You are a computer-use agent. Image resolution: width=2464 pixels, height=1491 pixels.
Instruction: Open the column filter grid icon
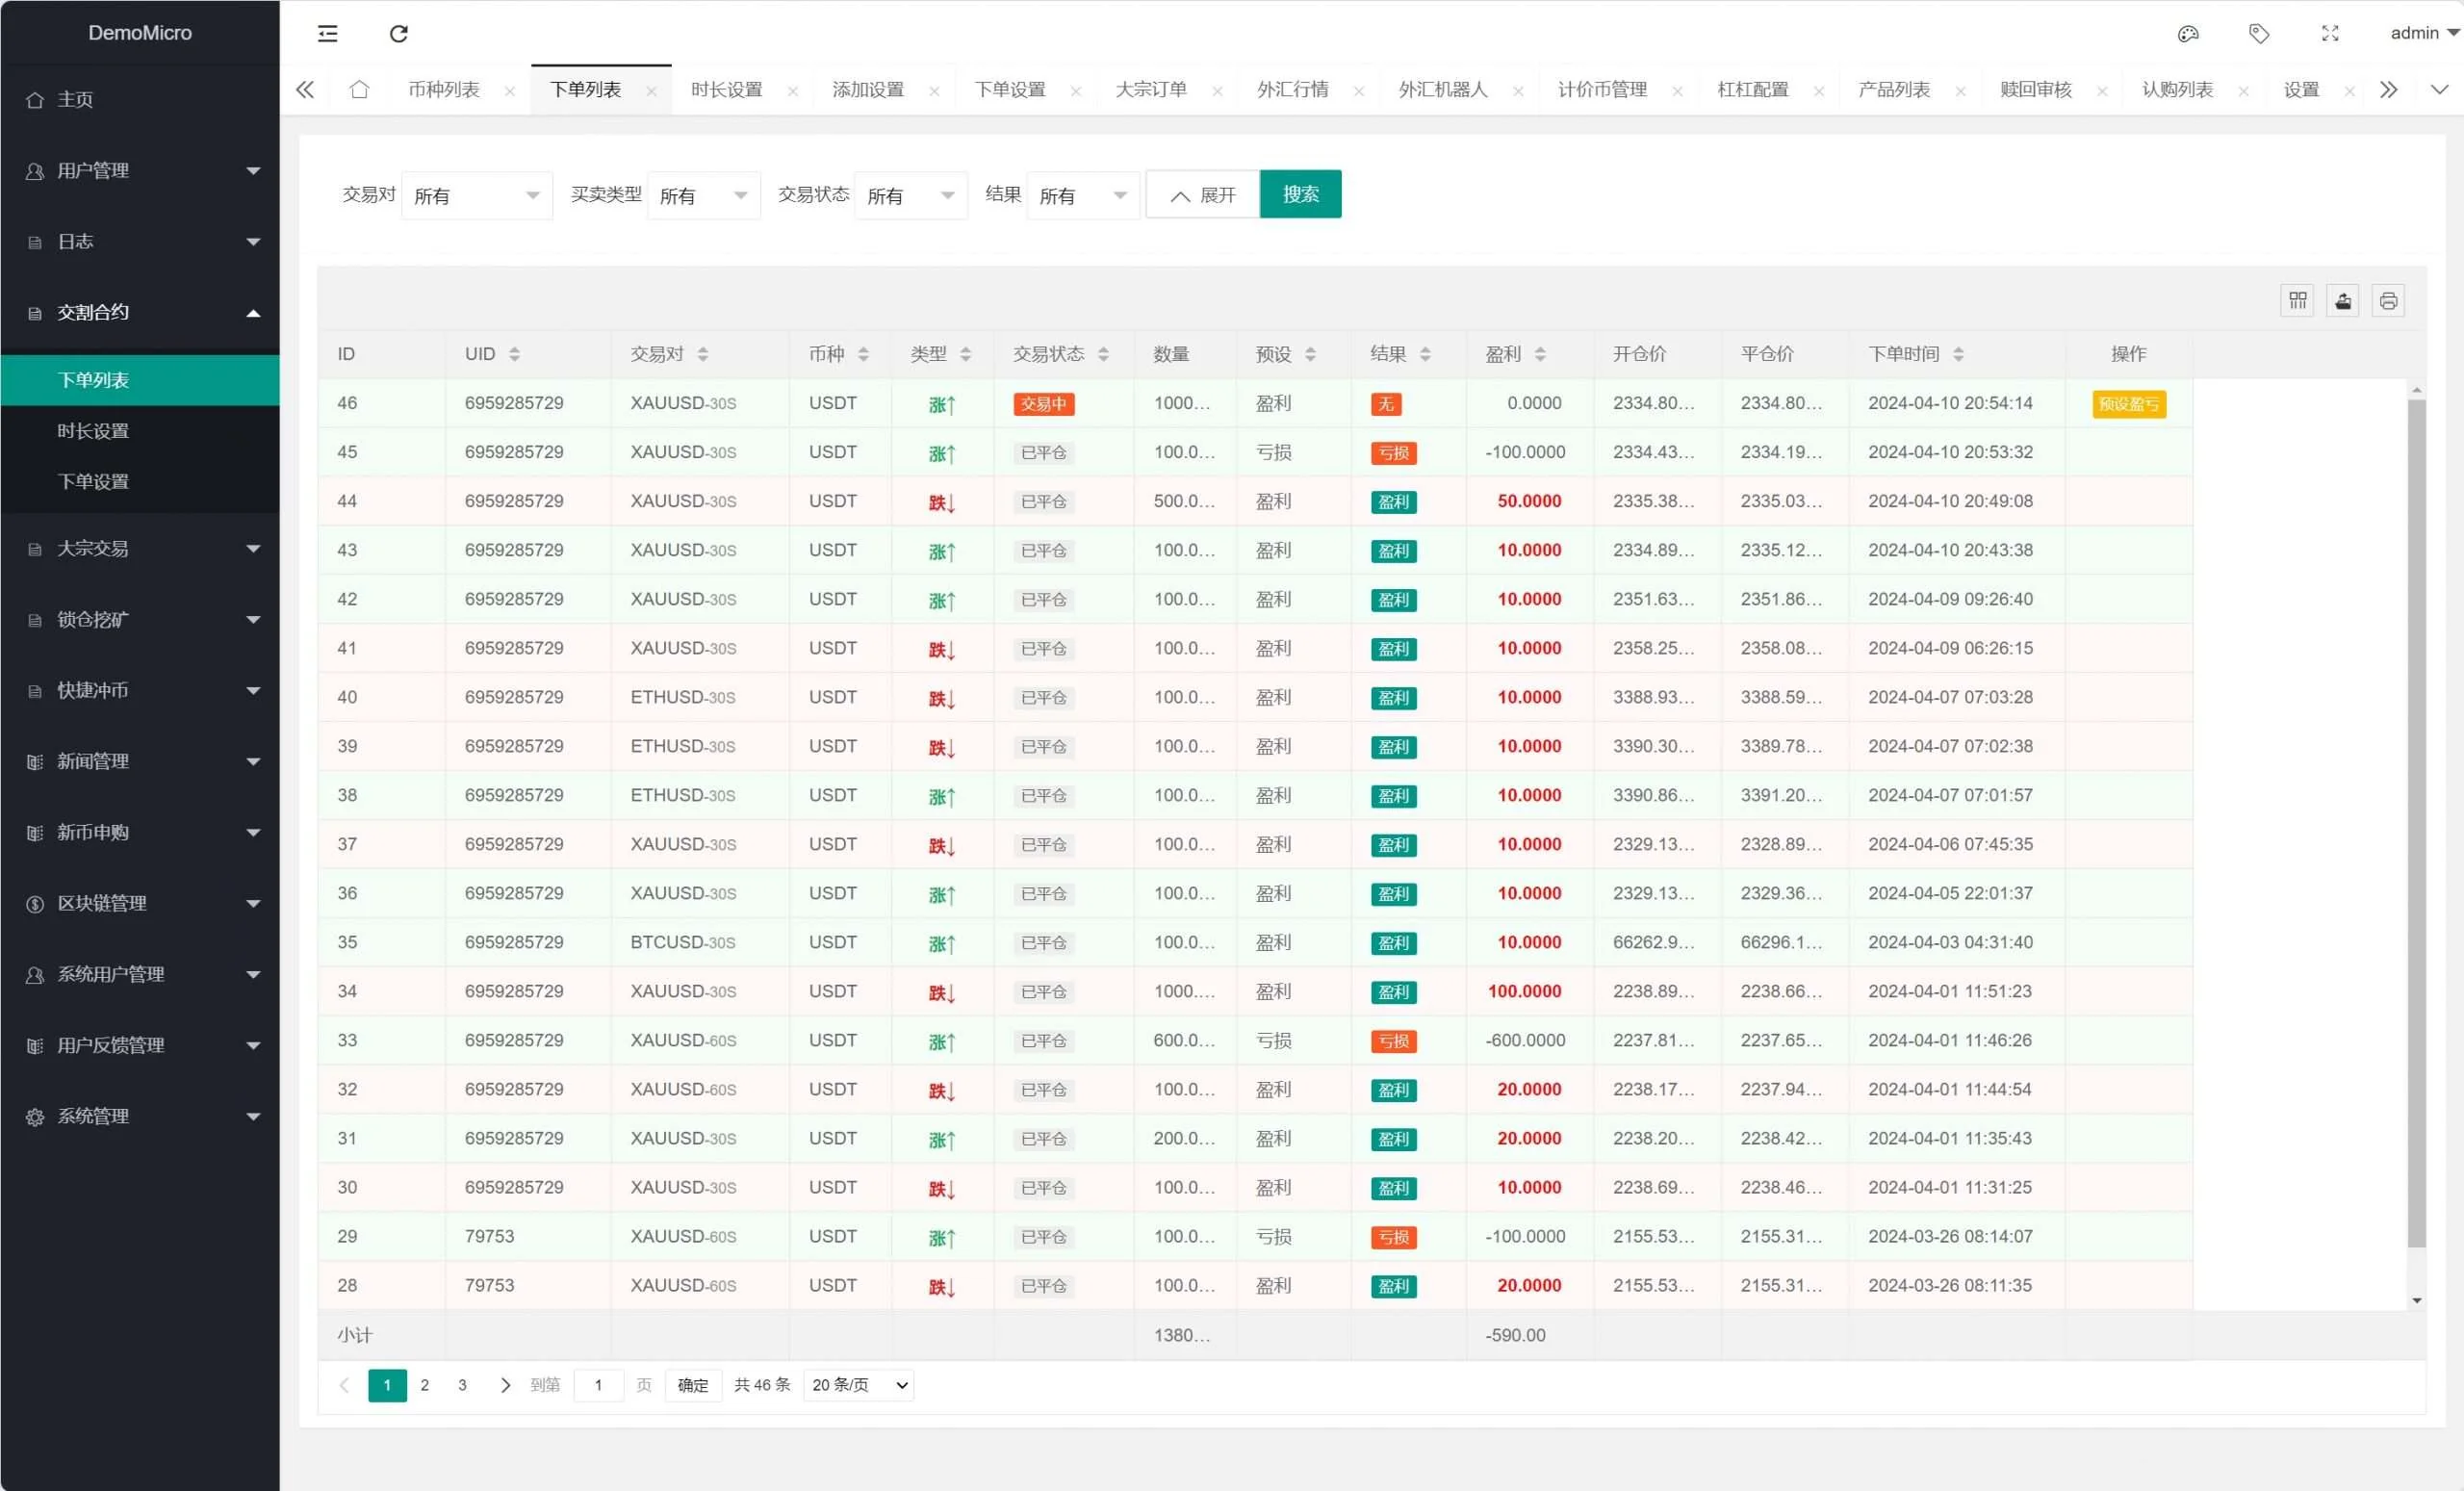tap(2297, 301)
